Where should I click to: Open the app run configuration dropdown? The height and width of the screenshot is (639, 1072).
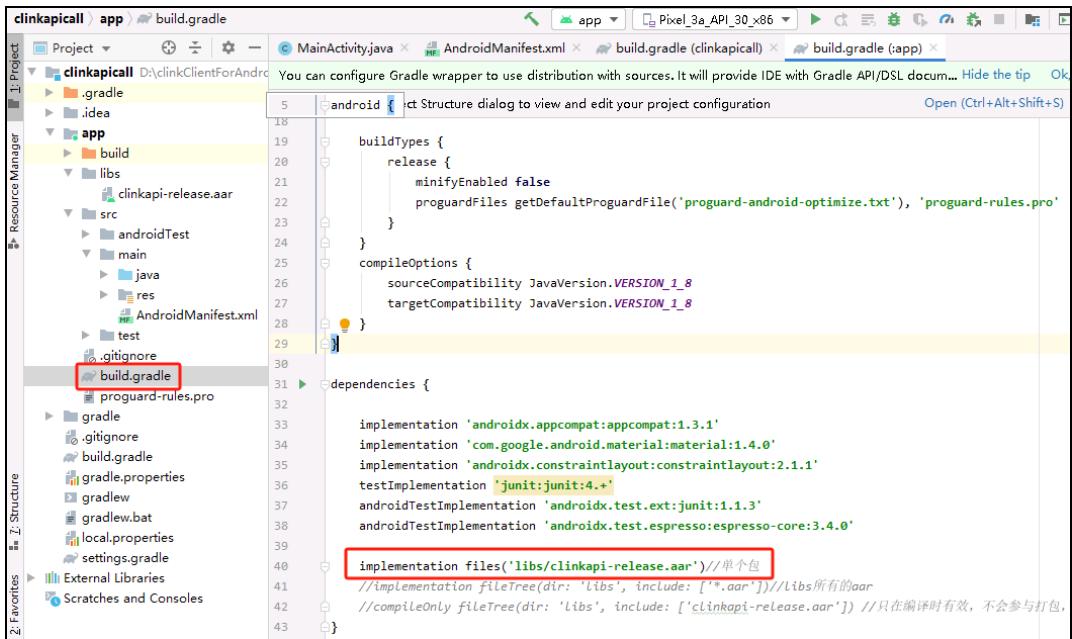point(594,18)
